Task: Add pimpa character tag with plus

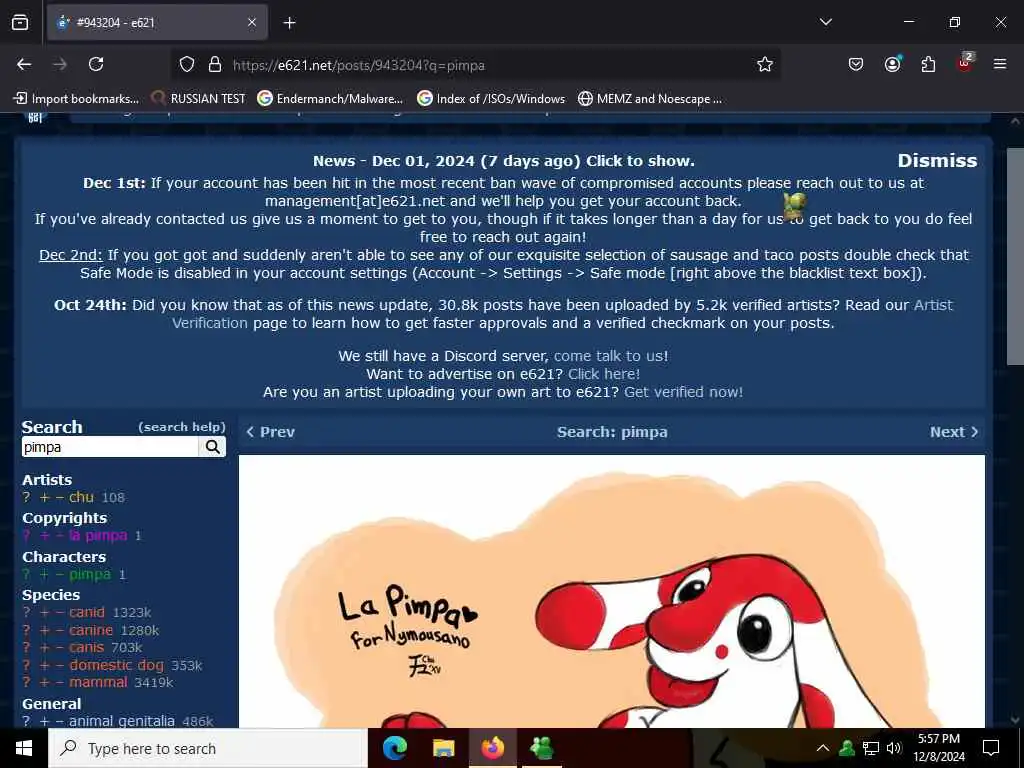Action: click(x=44, y=575)
